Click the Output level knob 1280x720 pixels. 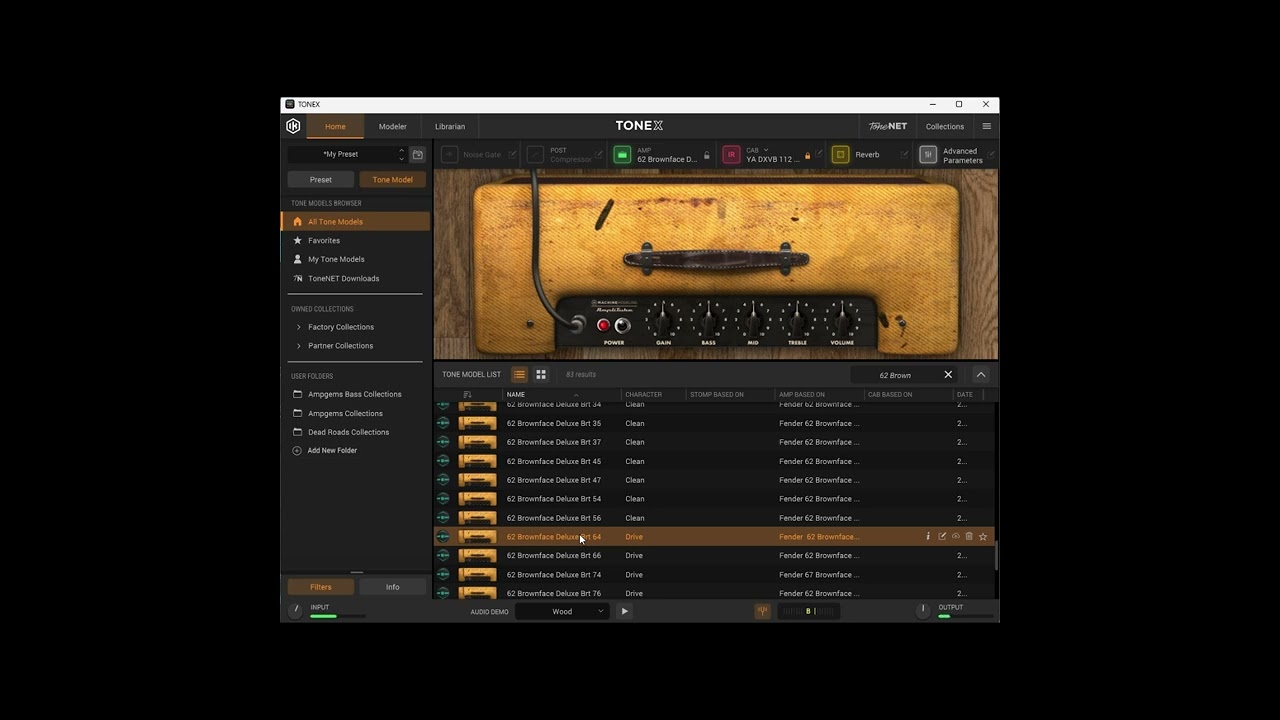coord(923,611)
